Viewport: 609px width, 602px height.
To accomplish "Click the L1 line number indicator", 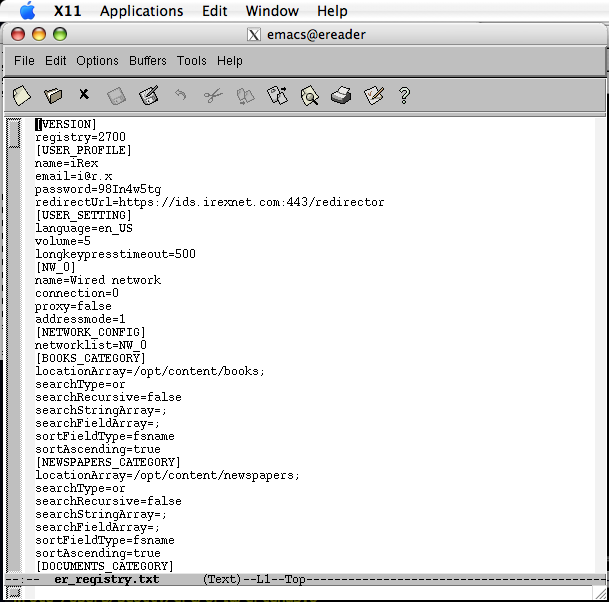I will pyautogui.click(x=263, y=579).
